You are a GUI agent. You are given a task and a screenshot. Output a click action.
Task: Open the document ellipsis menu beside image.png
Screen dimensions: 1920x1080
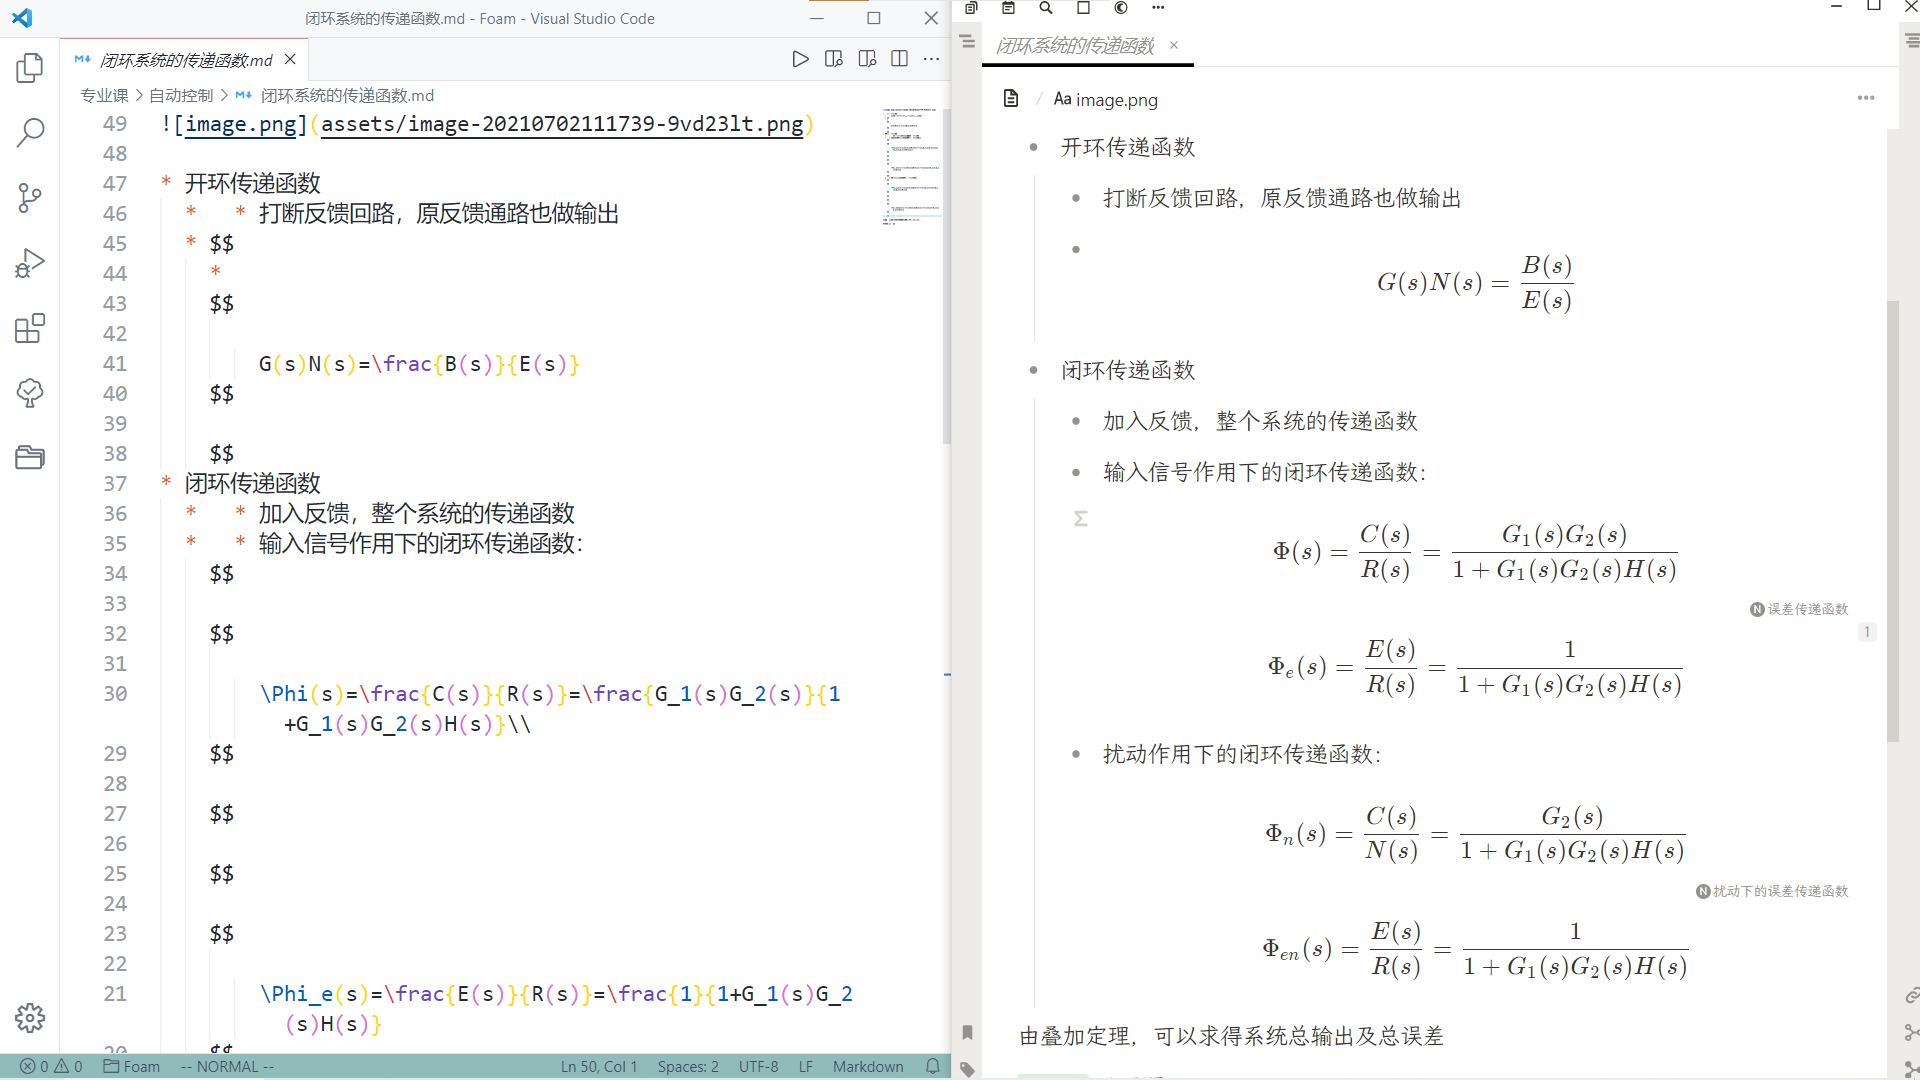point(1865,98)
